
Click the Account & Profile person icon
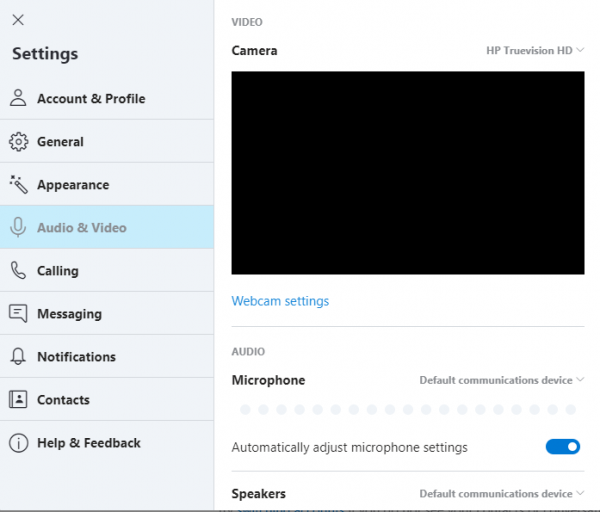pos(18,98)
